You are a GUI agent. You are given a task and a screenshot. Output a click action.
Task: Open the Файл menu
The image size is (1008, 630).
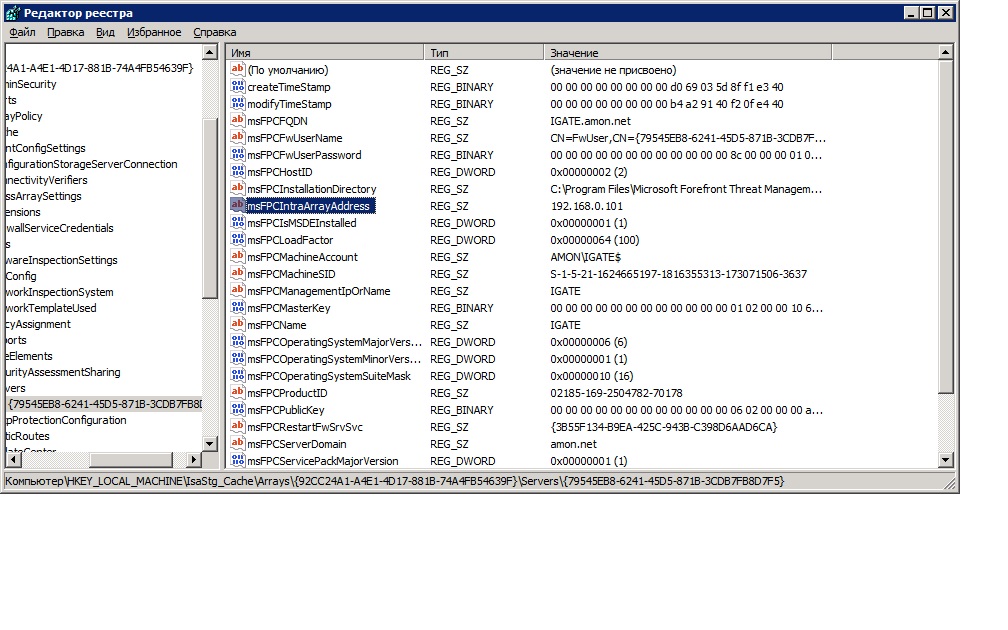22,32
